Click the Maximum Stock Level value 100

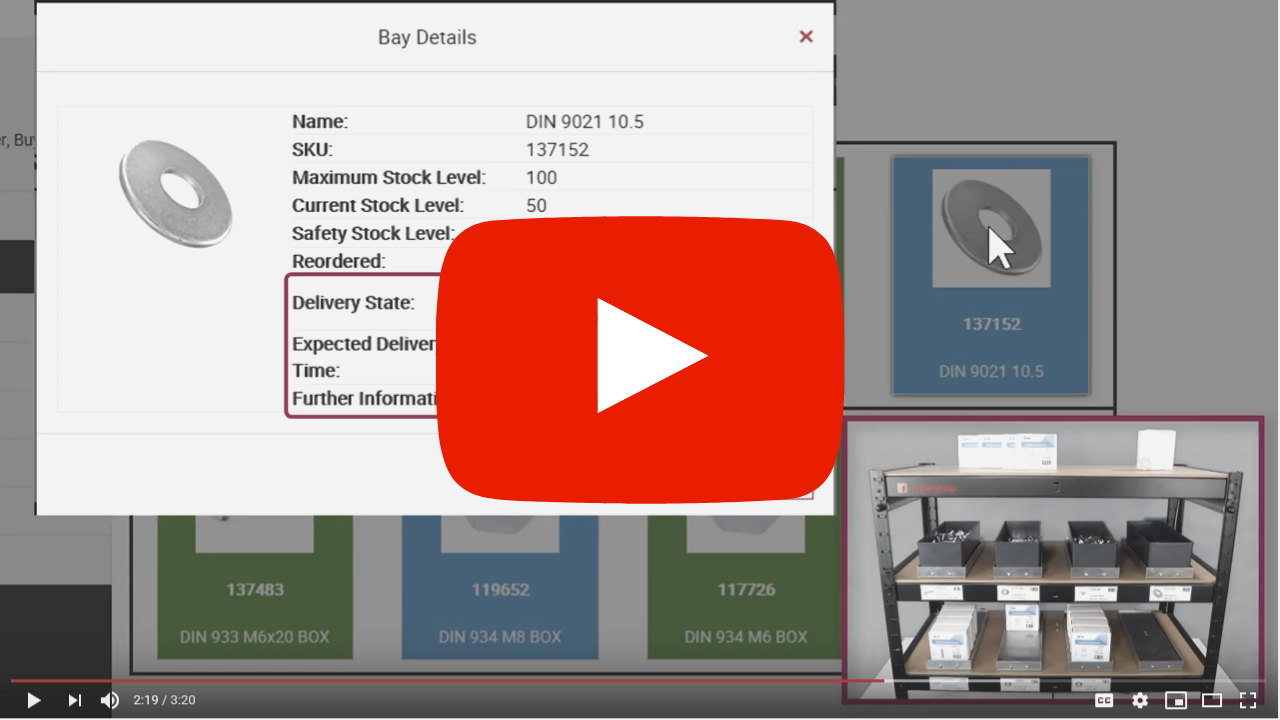point(541,178)
